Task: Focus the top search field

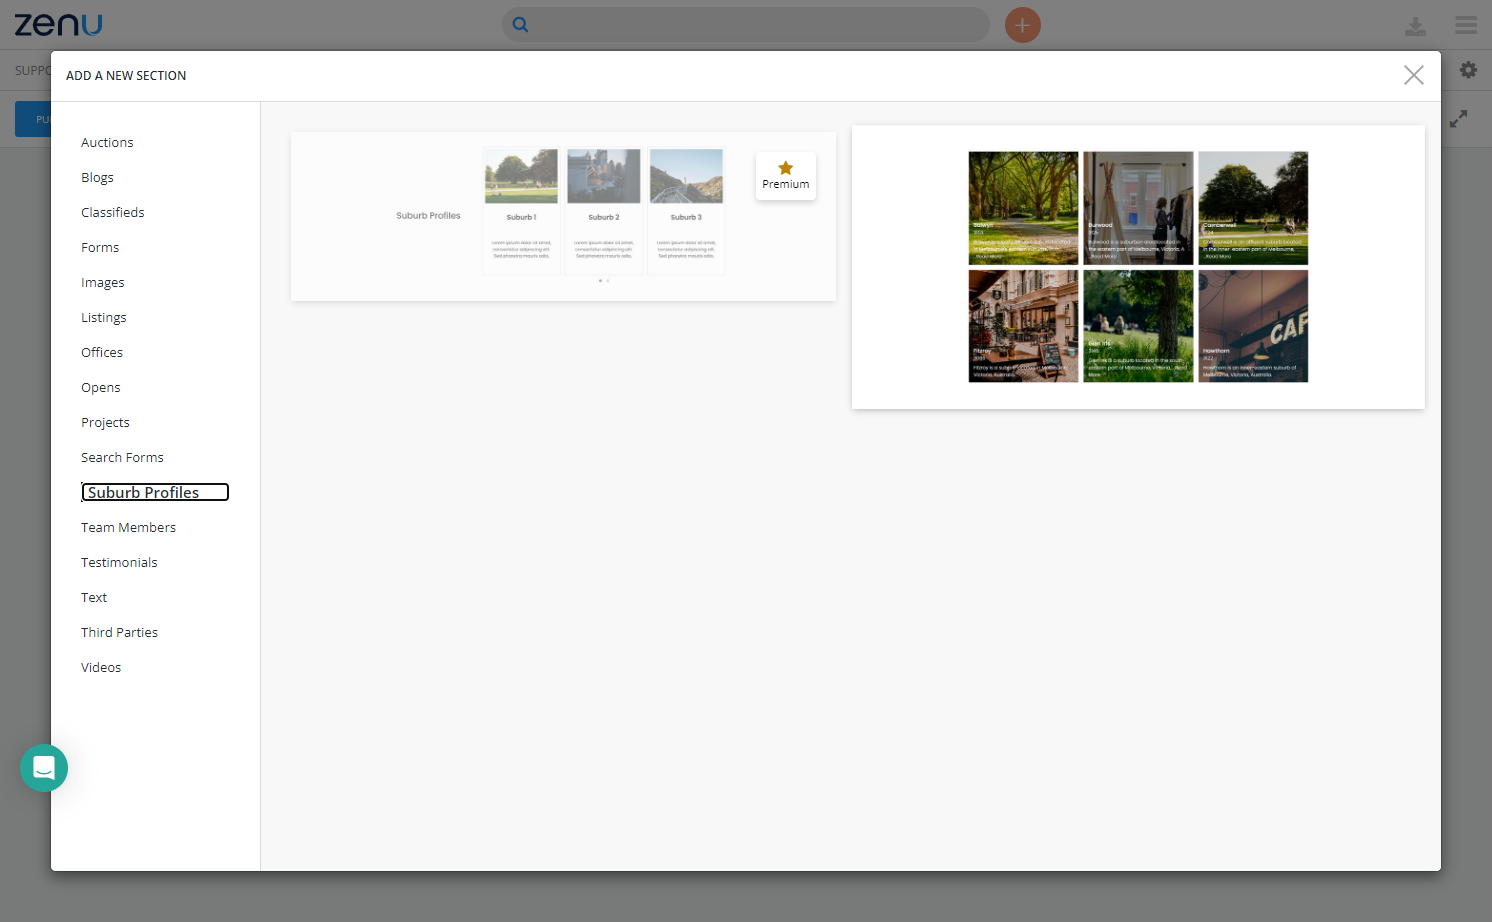Action: pyautogui.click(x=746, y=25)
